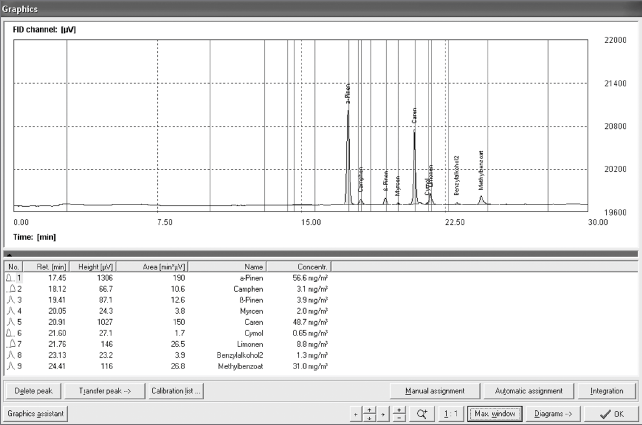Image resolution: width=642 pixels, height=425 pixels.
Task: Select the Methylbenzoat name cell
Action: click(x=240, y=366)
